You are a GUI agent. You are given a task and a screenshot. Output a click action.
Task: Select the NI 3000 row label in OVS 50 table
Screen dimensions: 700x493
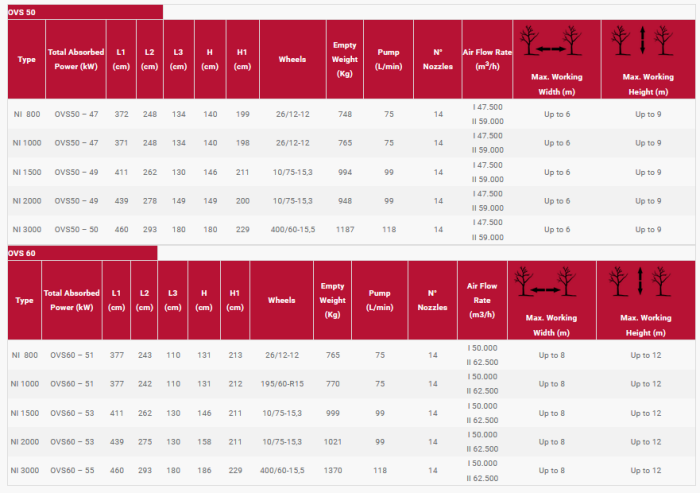tap(26, 230)
